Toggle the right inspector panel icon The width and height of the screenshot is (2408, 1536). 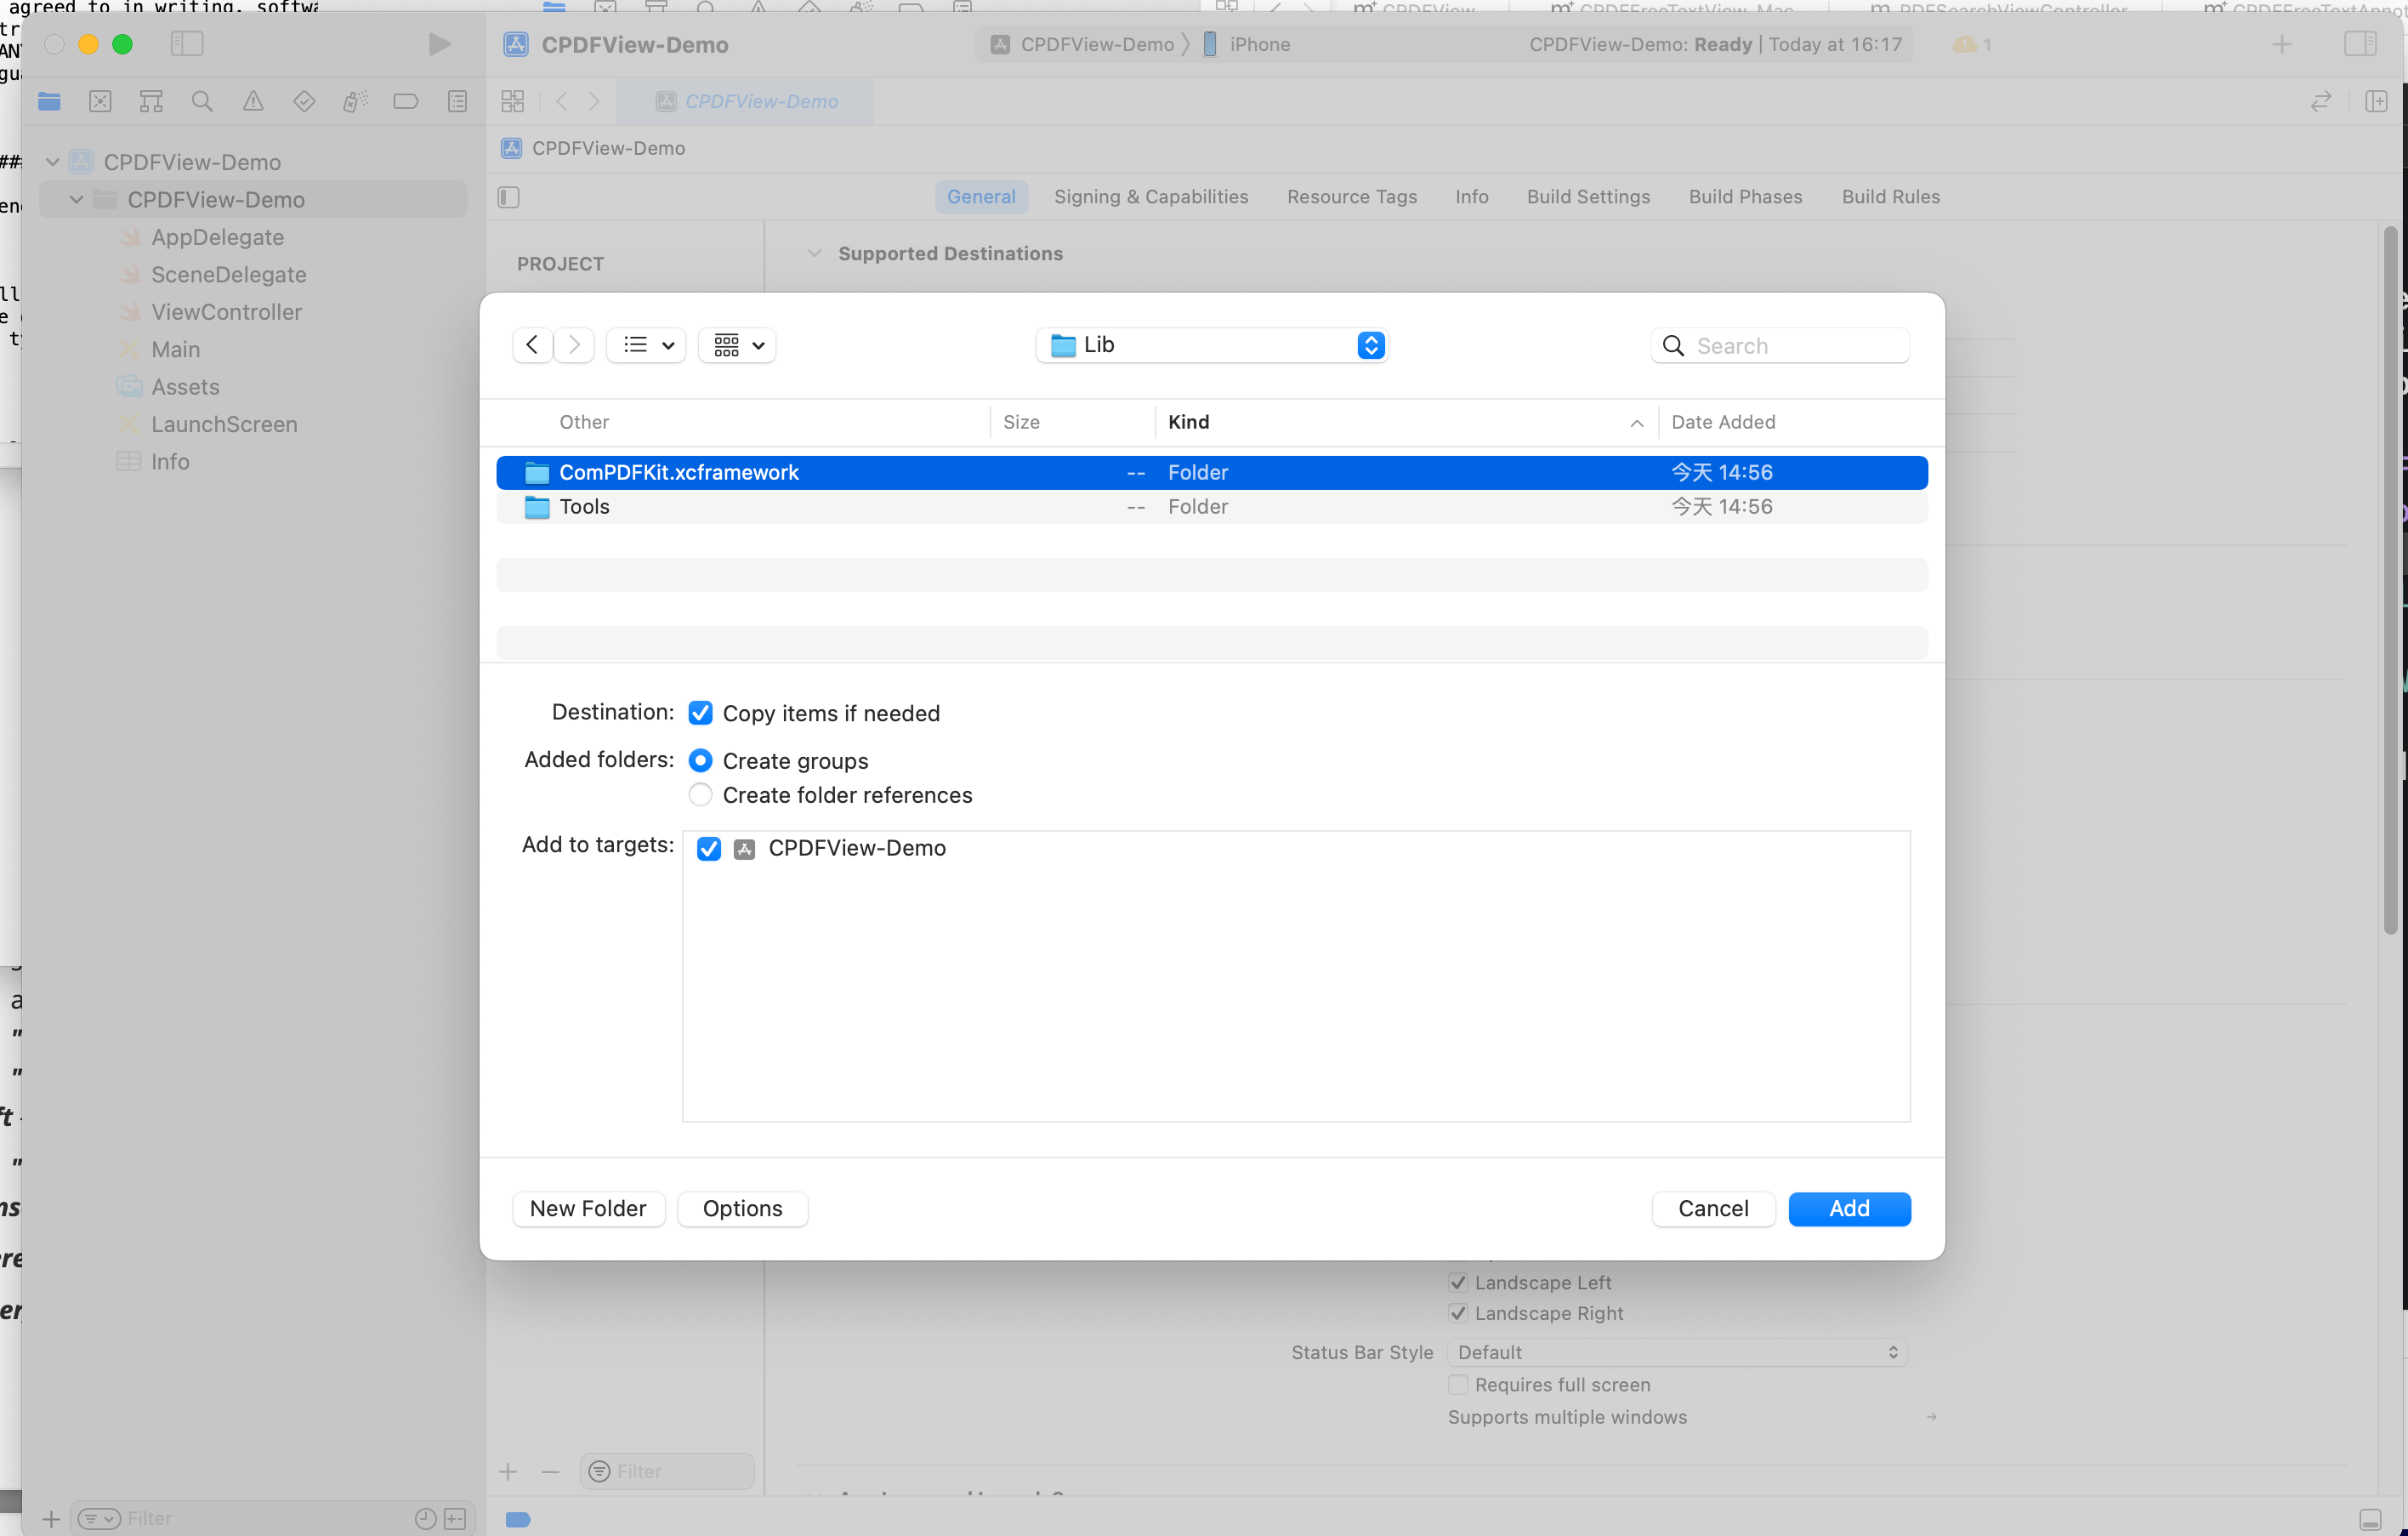coord(2360,44)
